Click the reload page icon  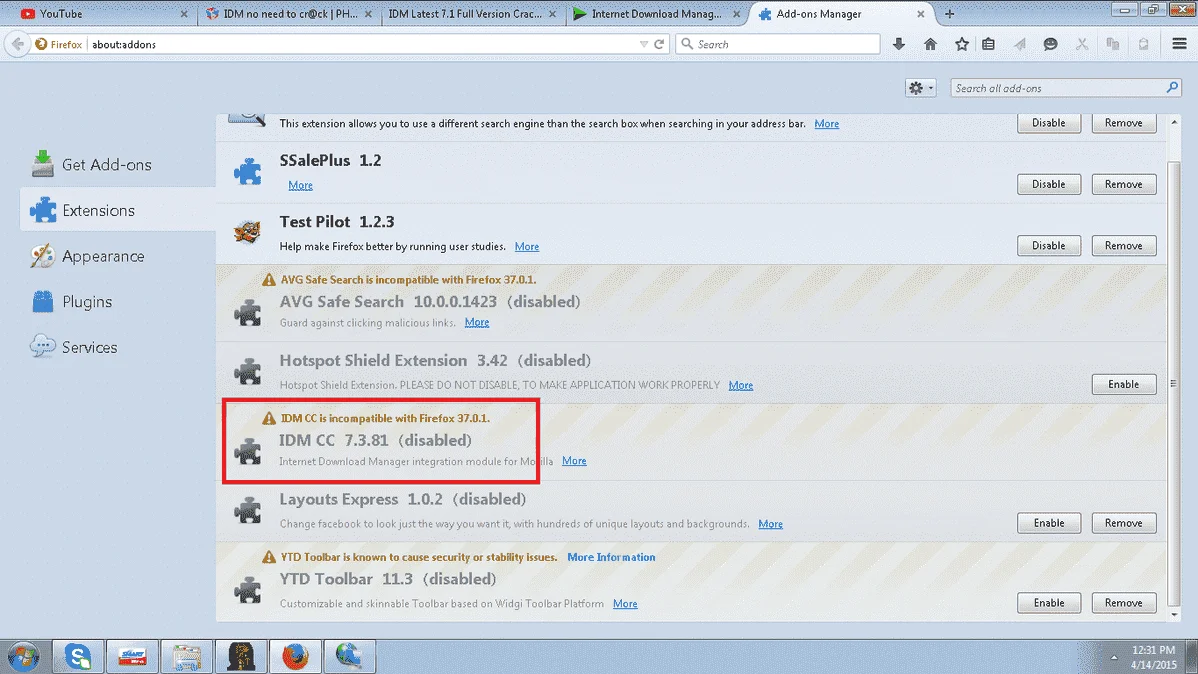coord(659,44)
